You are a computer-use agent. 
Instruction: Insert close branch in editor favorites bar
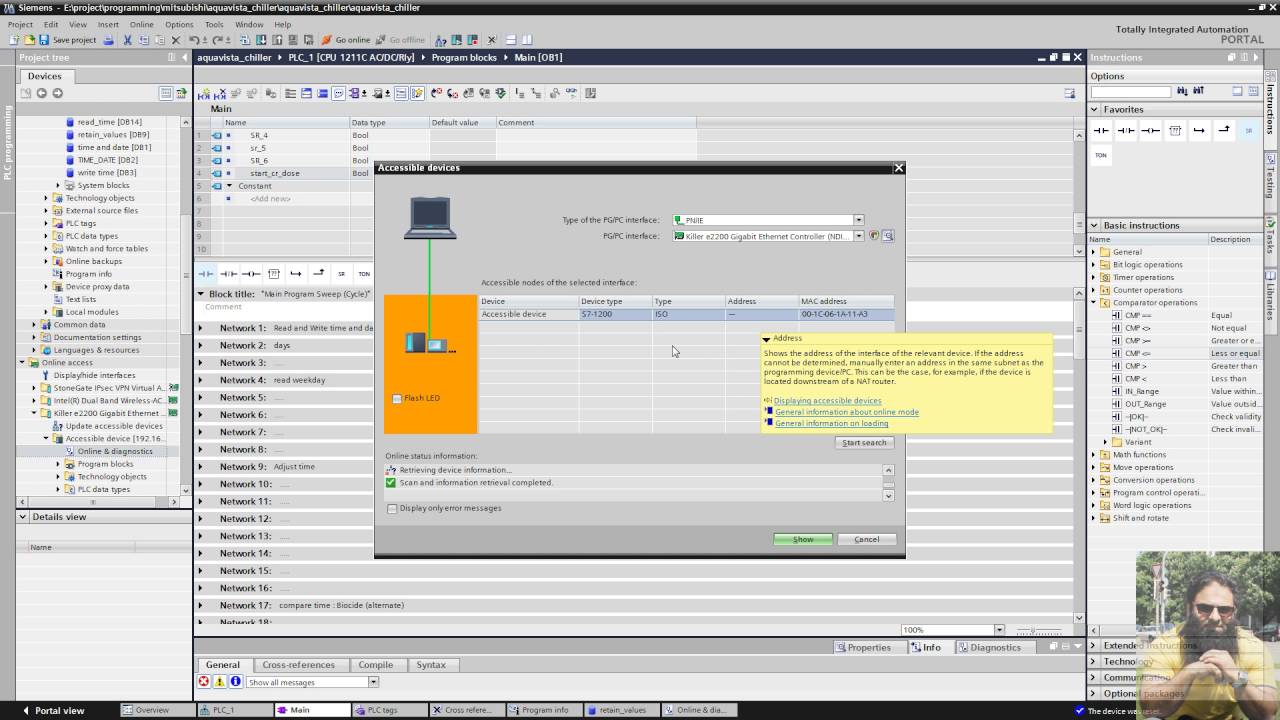click(x=319, y=273)
